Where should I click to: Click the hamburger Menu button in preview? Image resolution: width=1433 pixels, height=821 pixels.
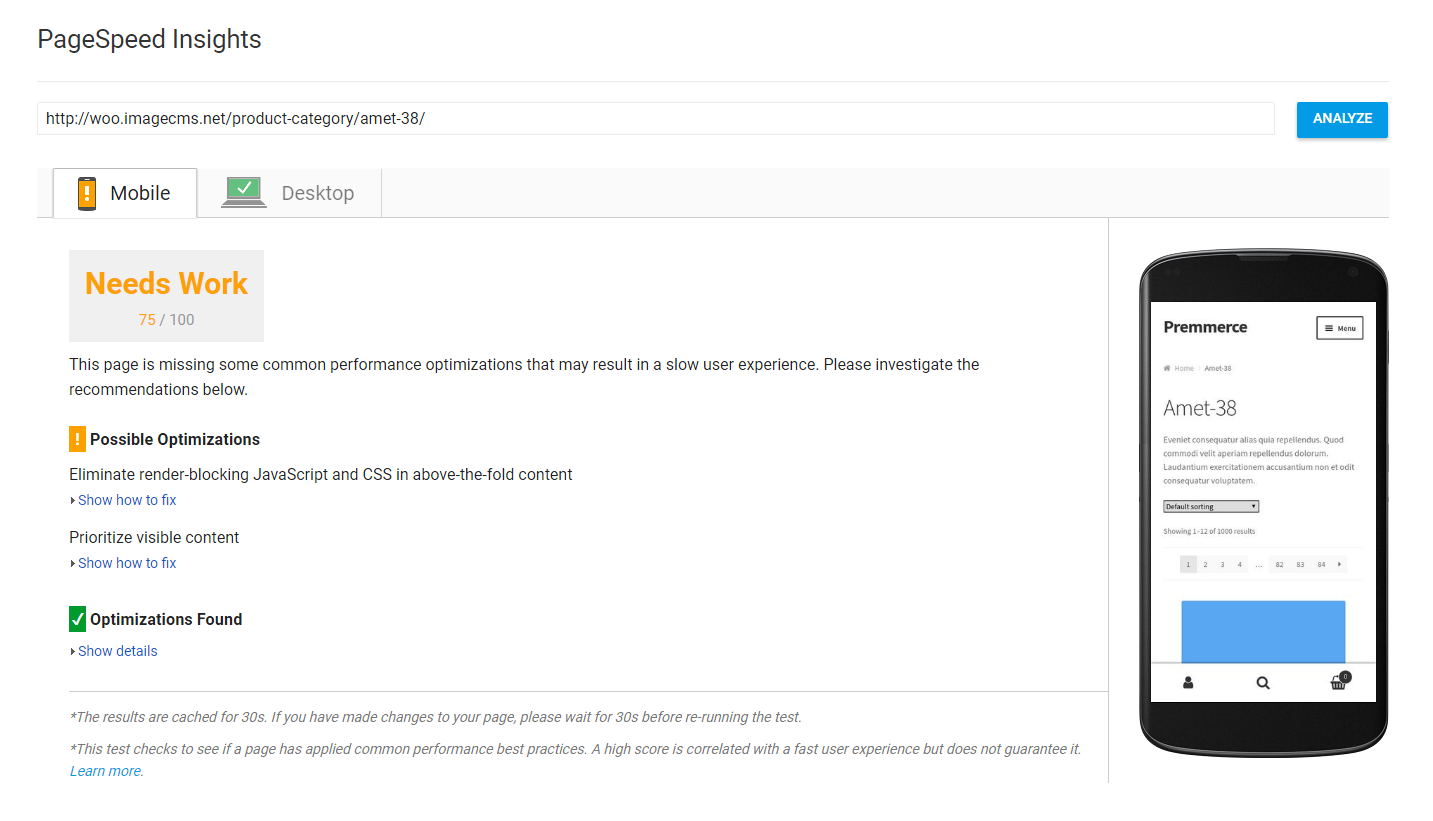[1339, 328]
